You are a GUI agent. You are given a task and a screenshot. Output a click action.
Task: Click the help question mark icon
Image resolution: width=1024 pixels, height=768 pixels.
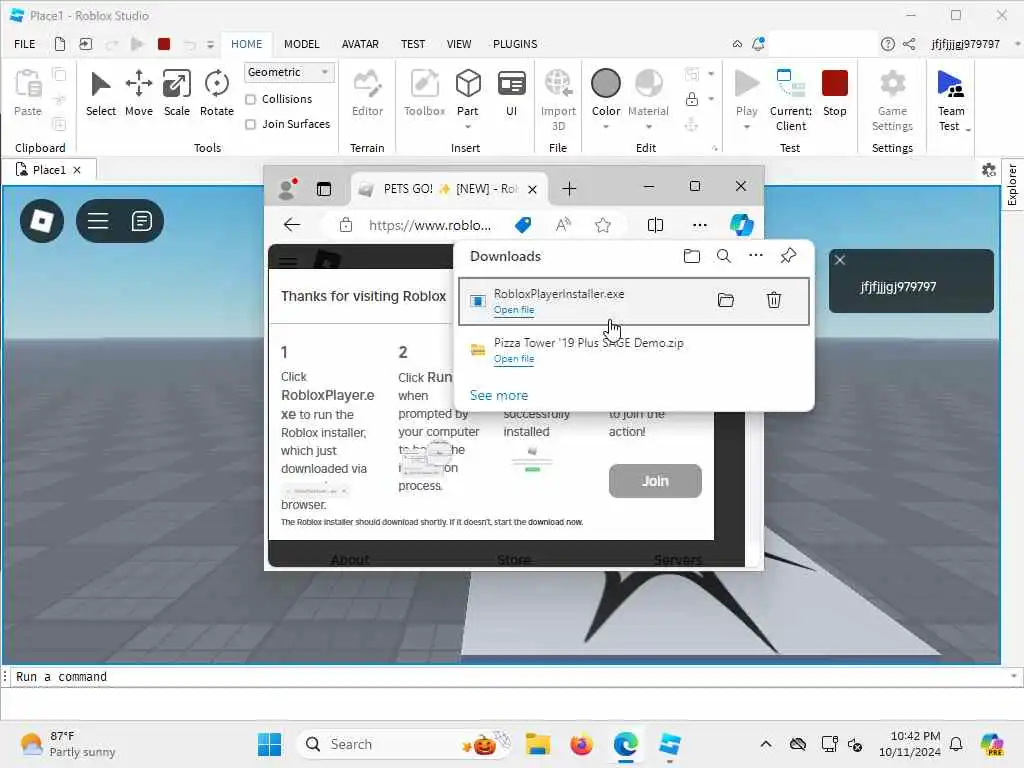point(887,44)
